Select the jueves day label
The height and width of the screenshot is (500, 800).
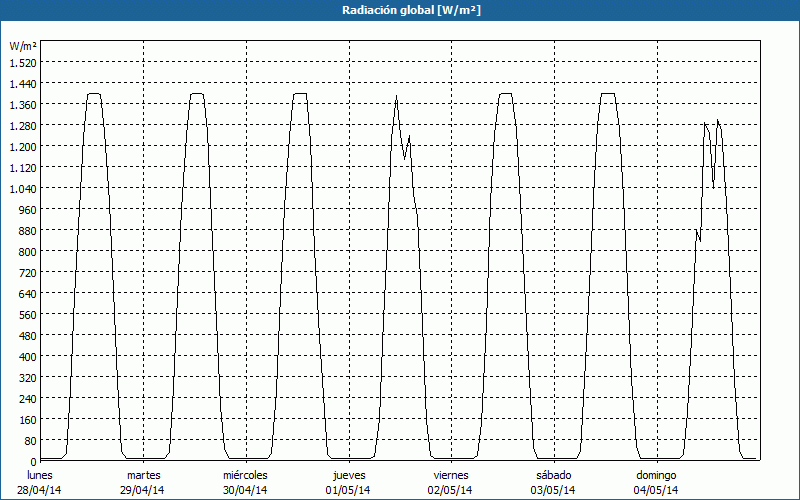coord(348,475)
